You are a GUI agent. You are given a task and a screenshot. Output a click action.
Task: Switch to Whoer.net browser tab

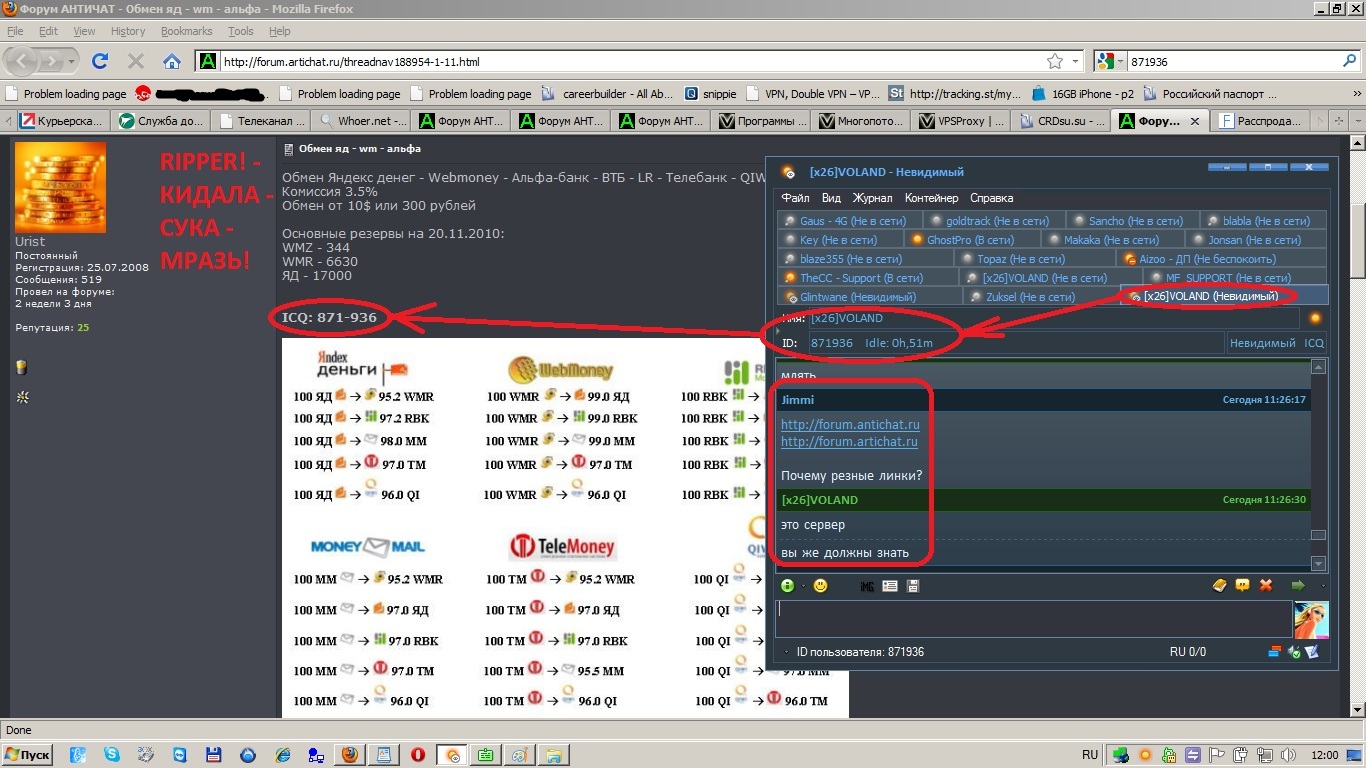(361, 121)
